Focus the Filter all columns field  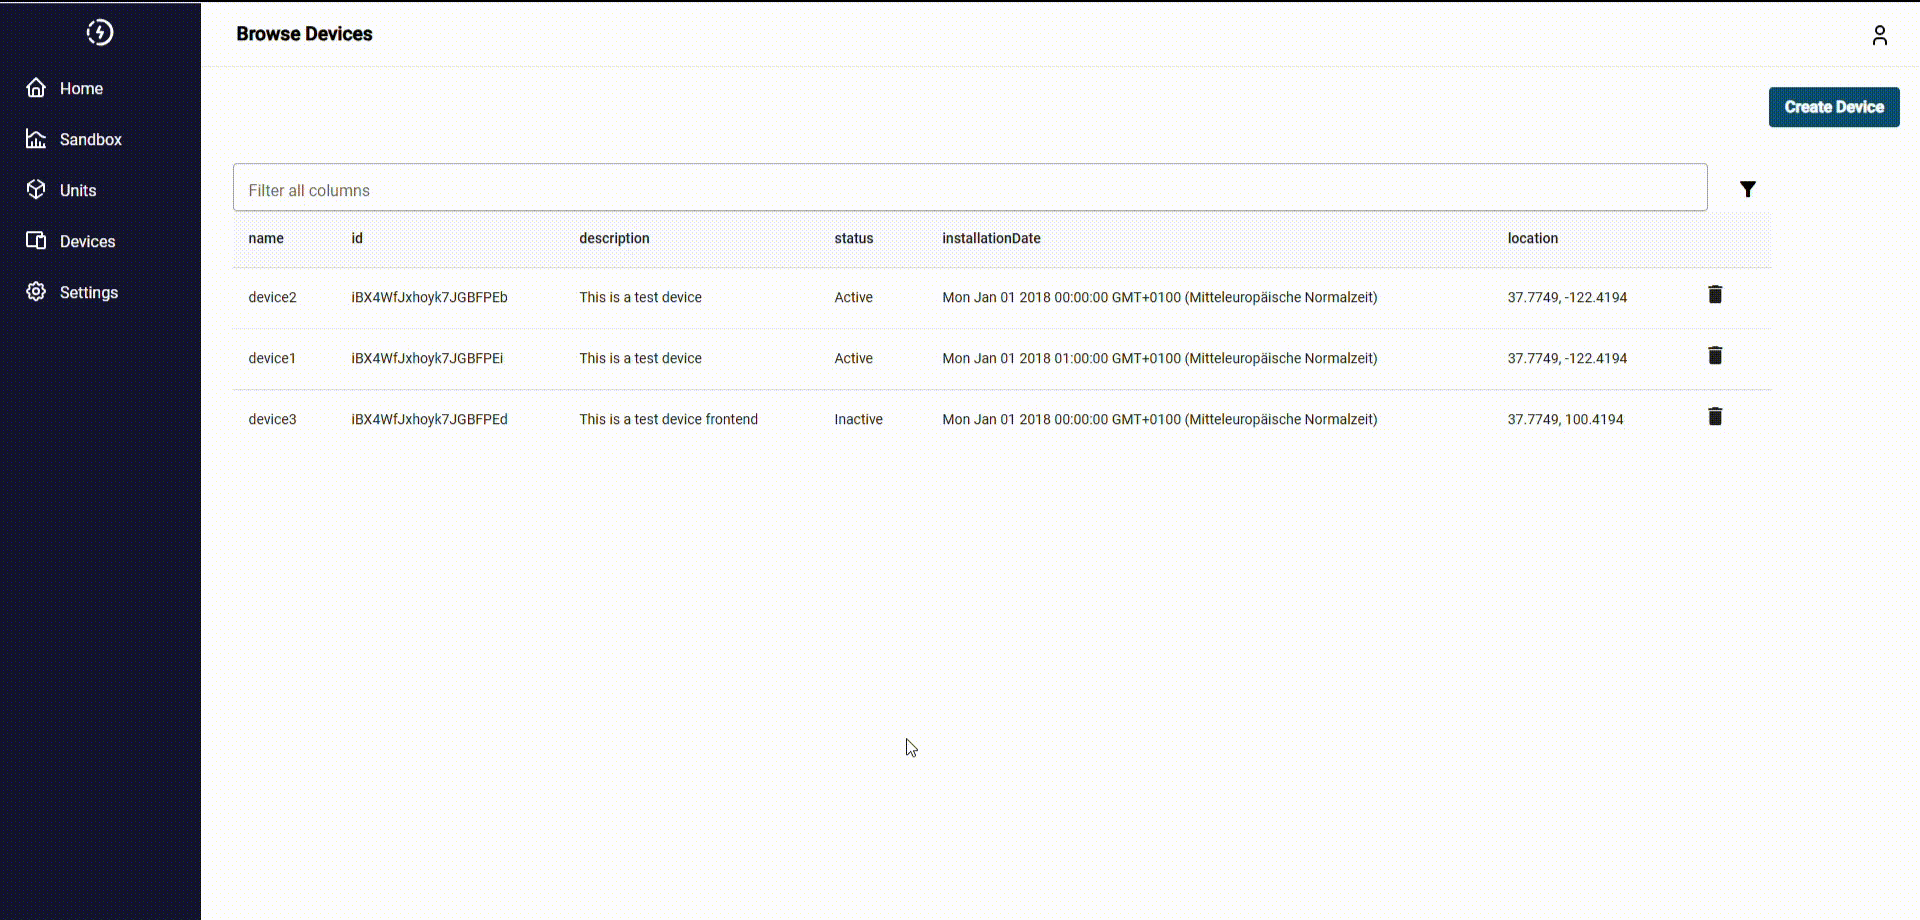970,188
